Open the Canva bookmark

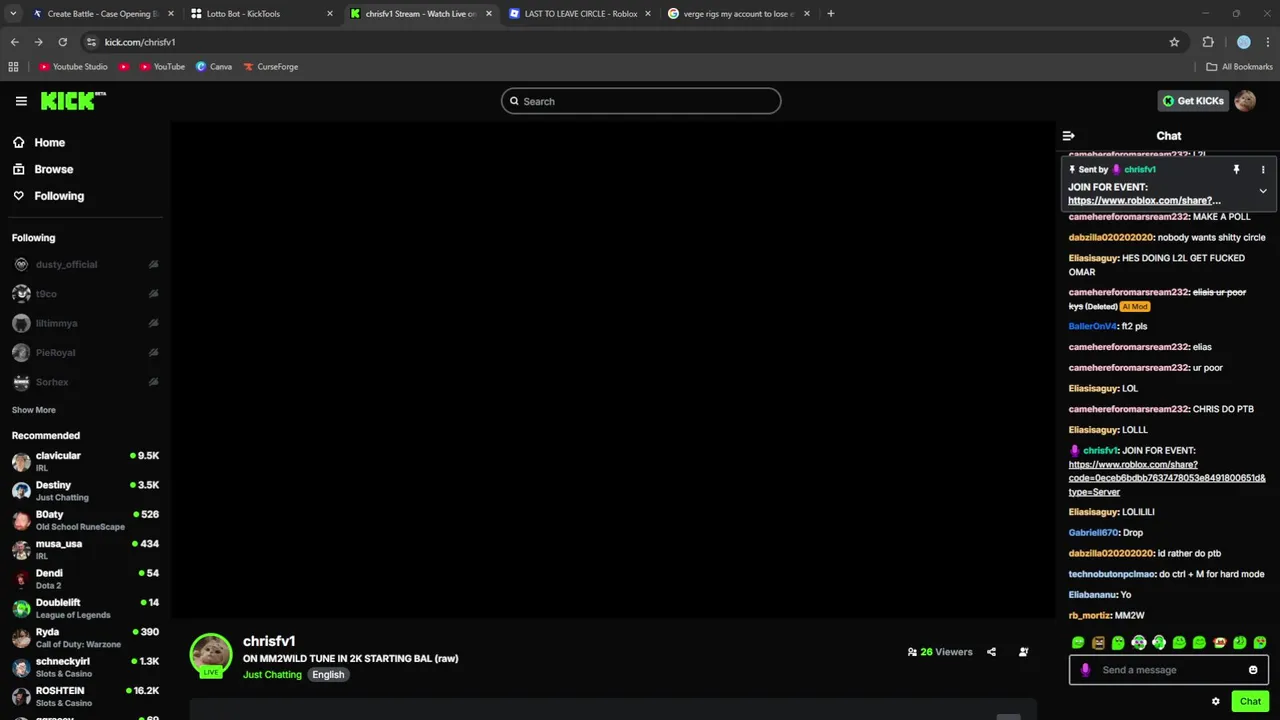pyautogui.click(x=214, y=67)
